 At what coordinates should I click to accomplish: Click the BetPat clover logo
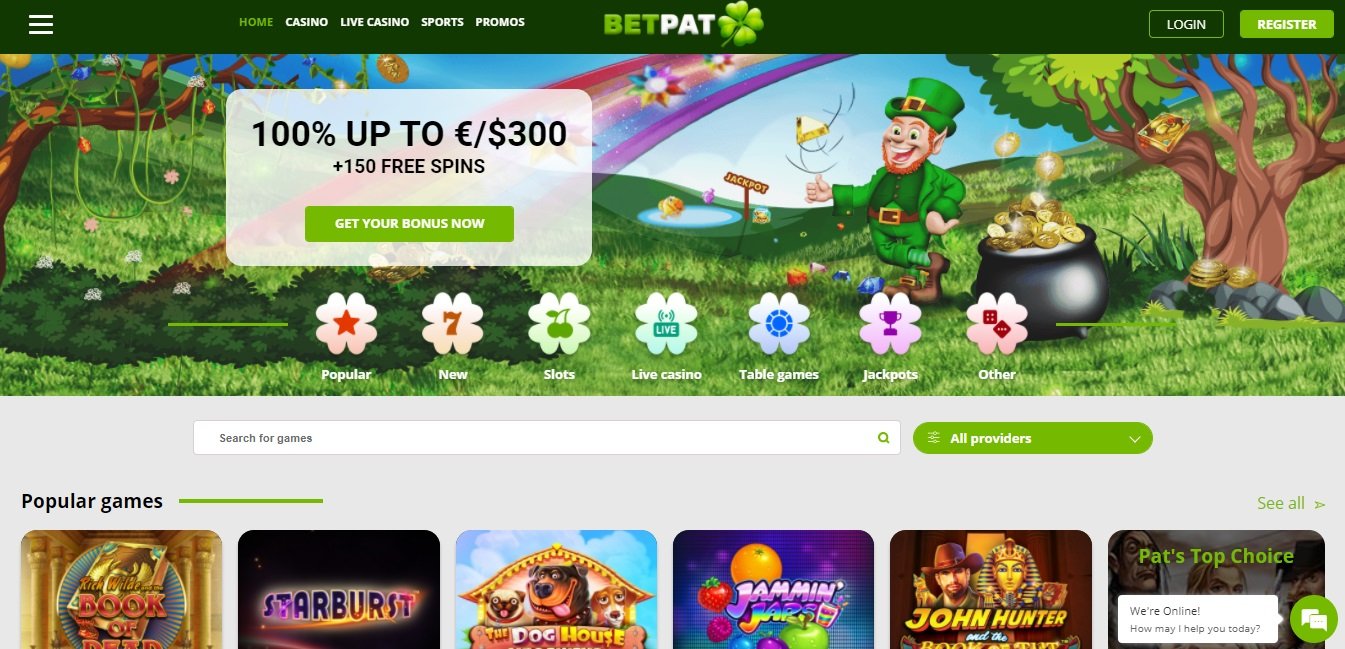[x=683, y=24]
